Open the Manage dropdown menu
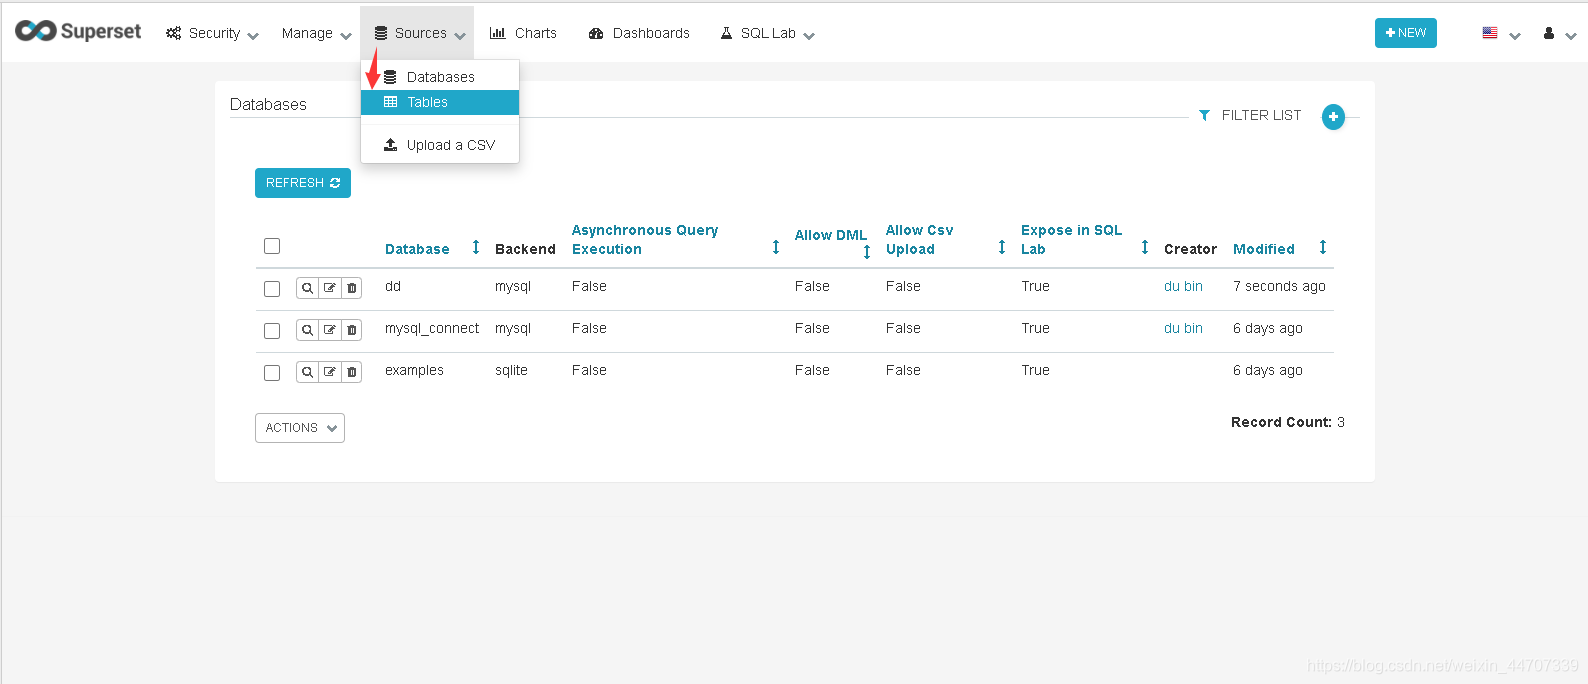This screenshot has width=1588, height=684. (316, 33)
